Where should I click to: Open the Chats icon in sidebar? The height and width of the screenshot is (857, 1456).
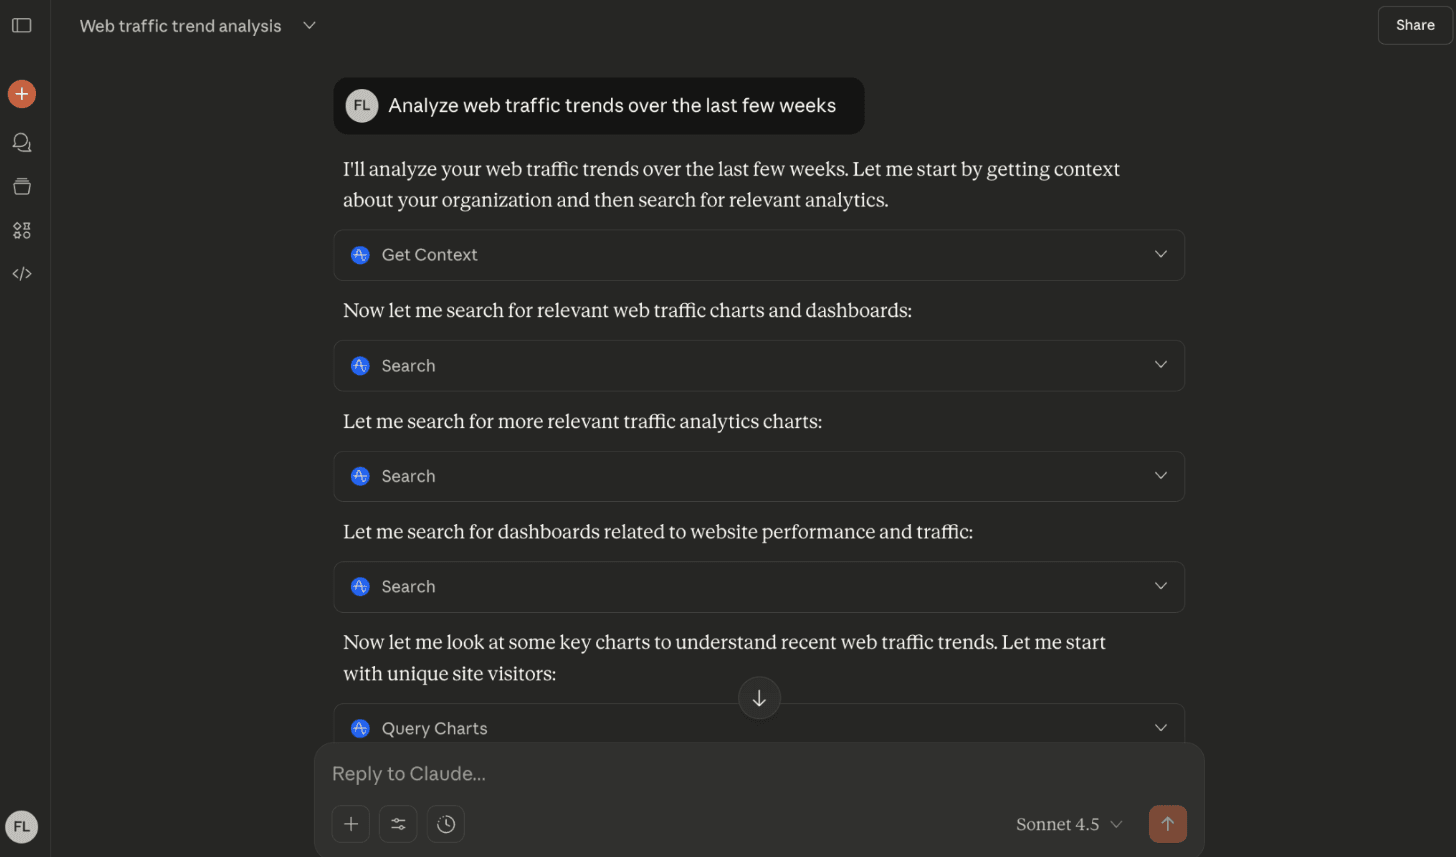pos(22,142)
